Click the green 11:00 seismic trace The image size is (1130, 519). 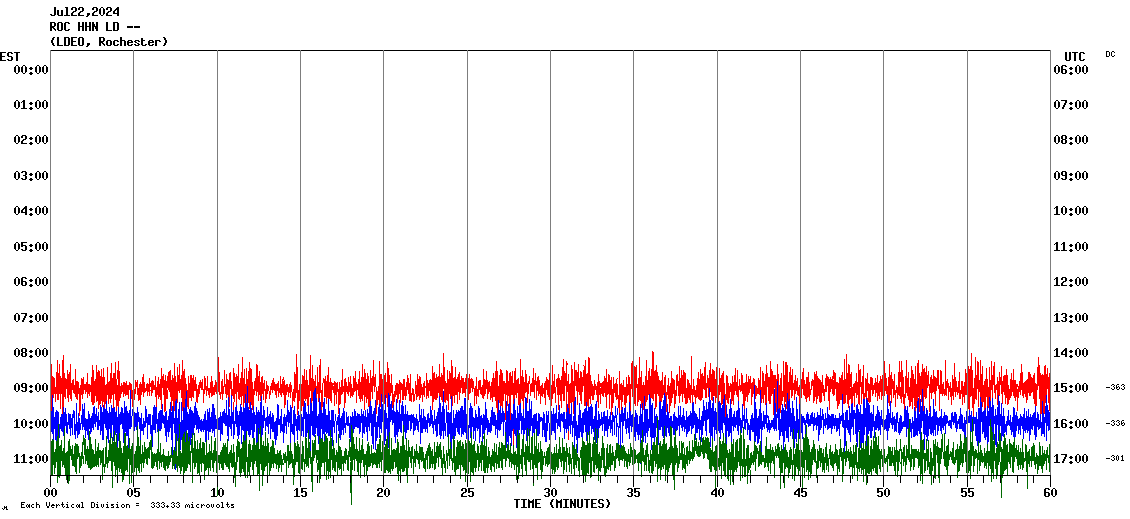[x=550, y=457]
